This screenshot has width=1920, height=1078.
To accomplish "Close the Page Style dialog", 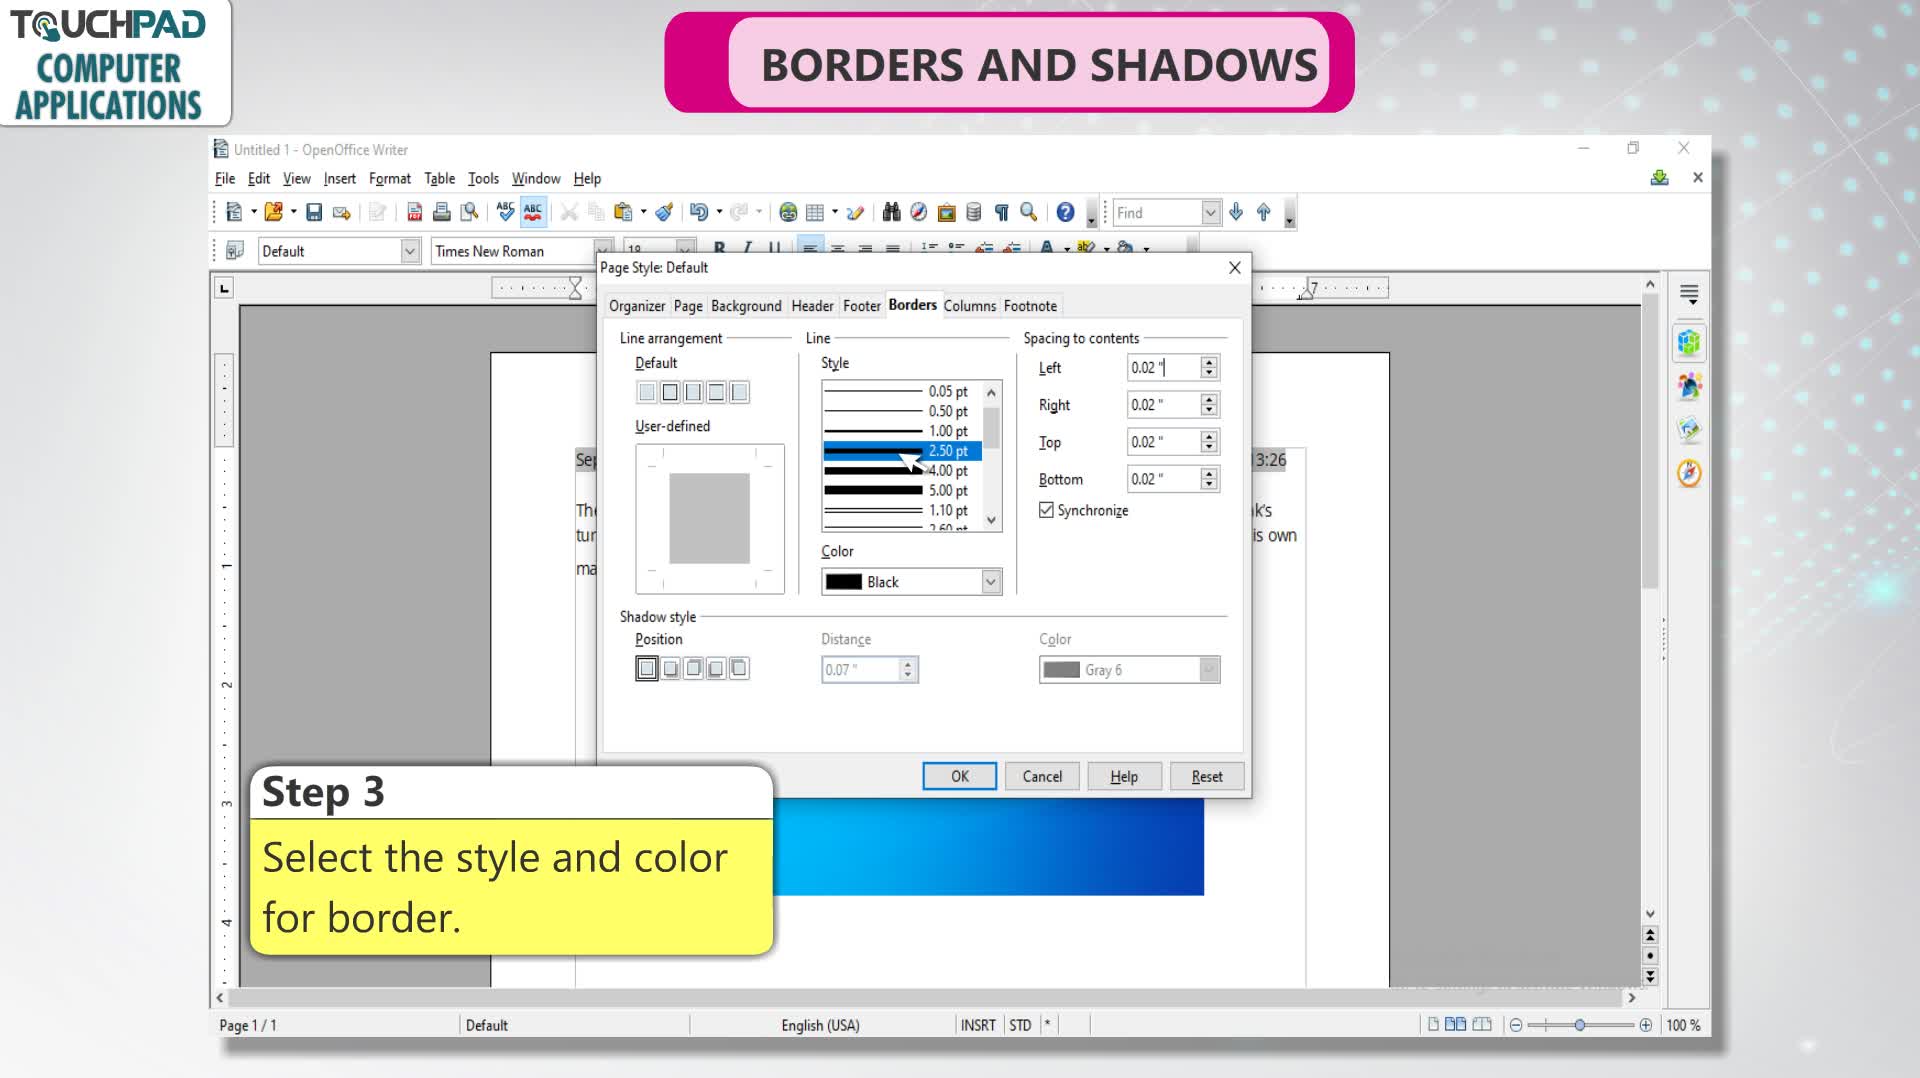I will [x=1234, y=268].
